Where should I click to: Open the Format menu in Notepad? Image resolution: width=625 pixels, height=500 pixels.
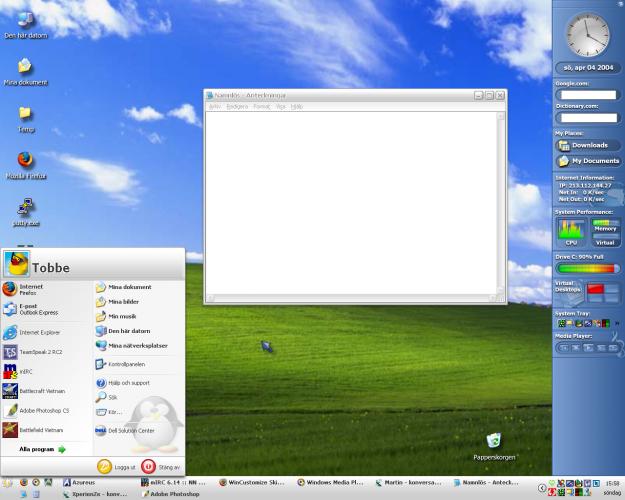(261, 106)
